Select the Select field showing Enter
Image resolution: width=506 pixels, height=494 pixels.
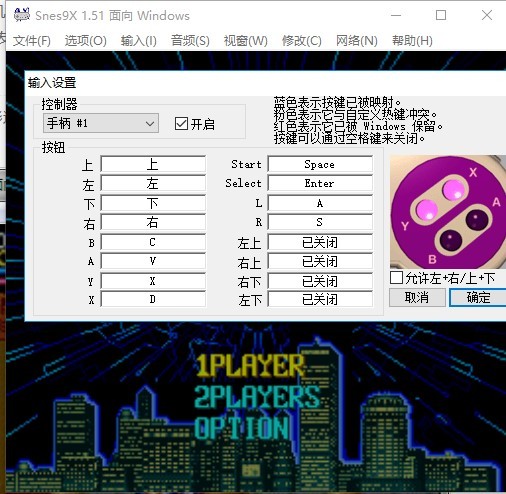320,183
